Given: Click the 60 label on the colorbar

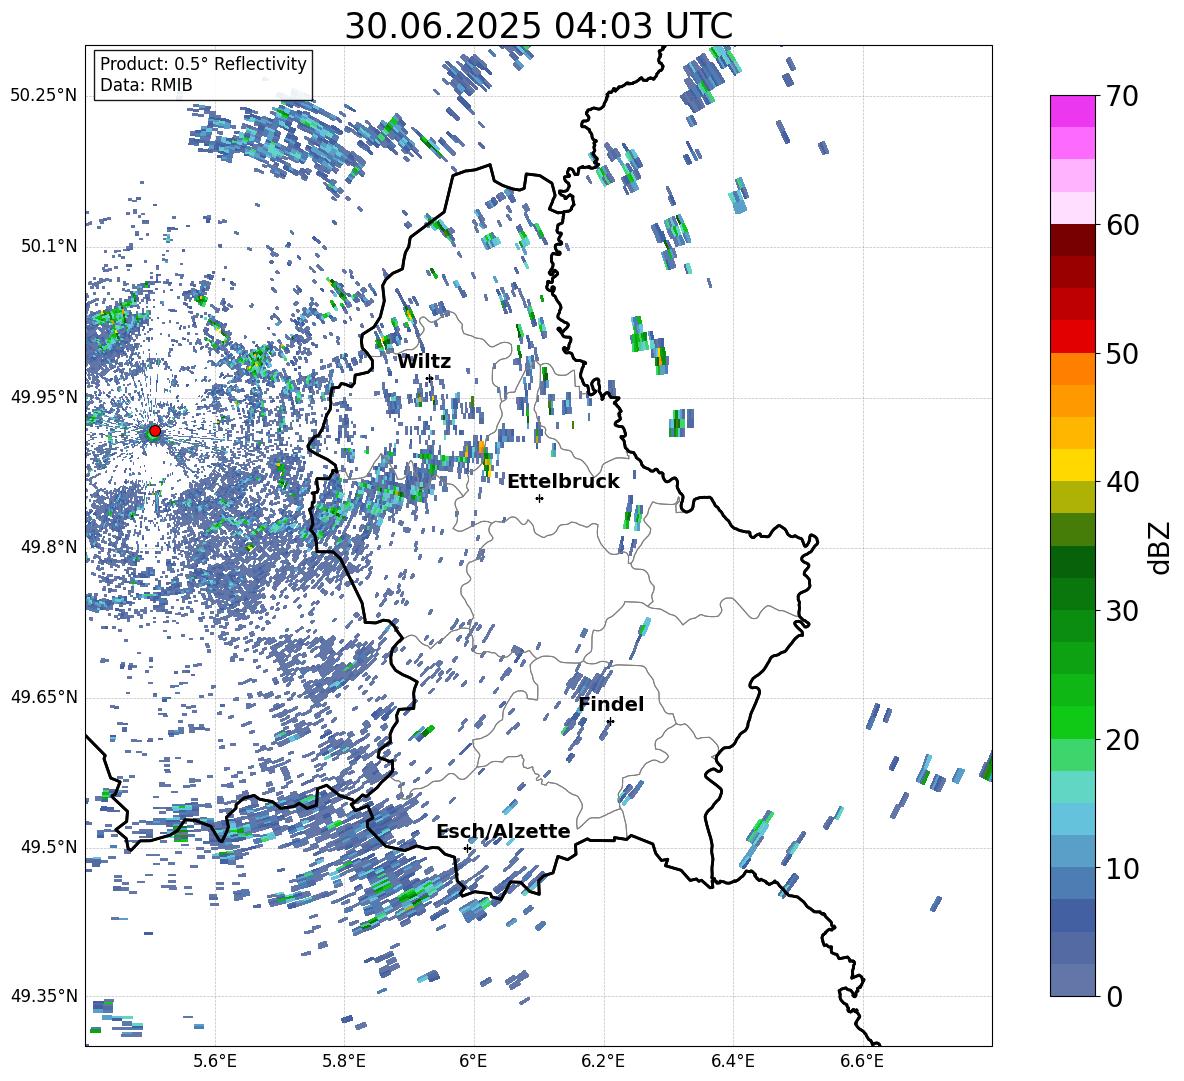Looking at the screenshot, I should click(x=1122, y=225).
